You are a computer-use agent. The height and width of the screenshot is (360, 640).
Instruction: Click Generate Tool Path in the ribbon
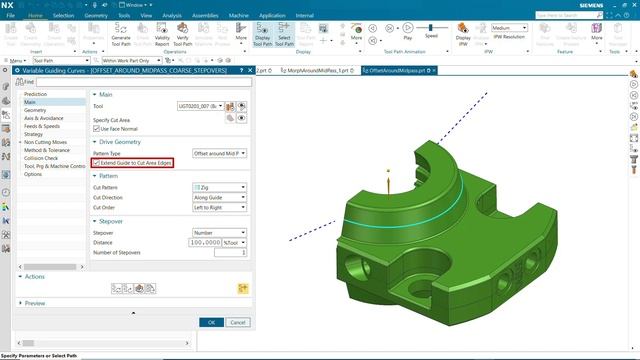[x=121, y=34]
